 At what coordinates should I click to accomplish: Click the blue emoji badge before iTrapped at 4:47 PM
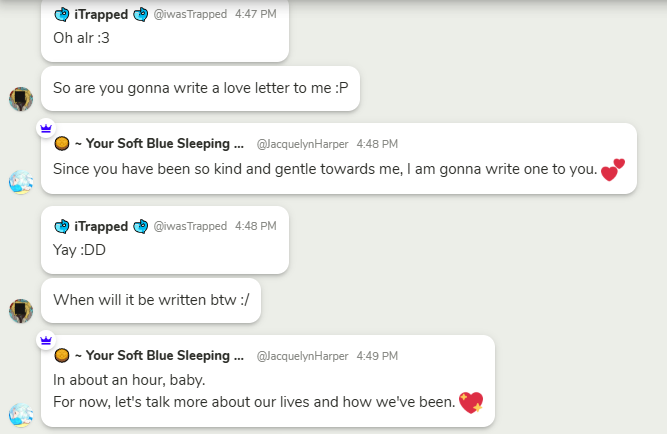click(61, 15)
